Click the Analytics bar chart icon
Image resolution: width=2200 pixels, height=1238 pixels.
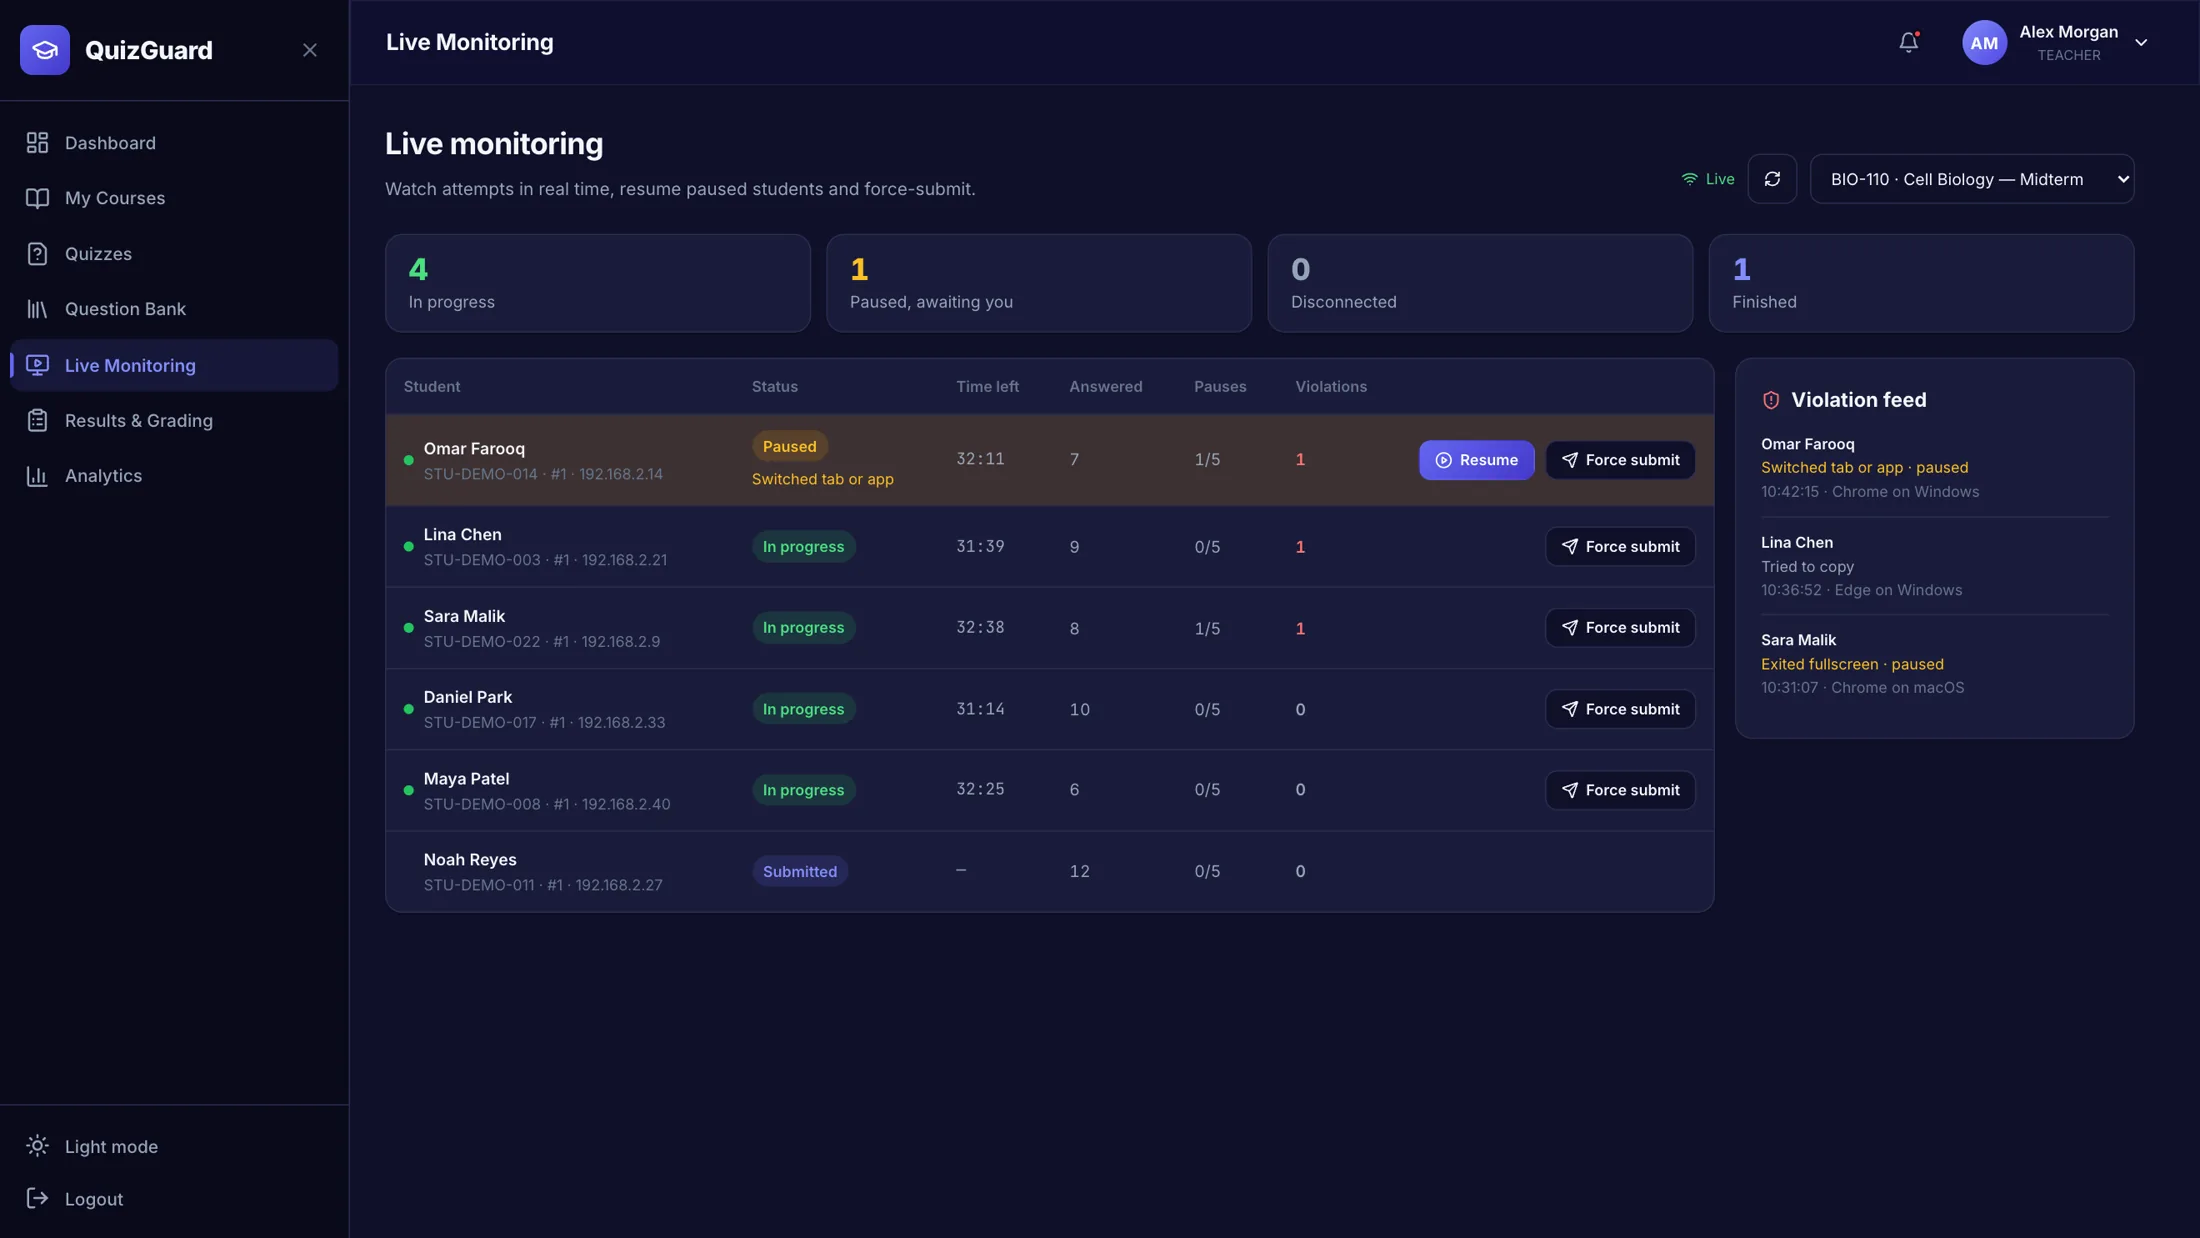(37, 476)
